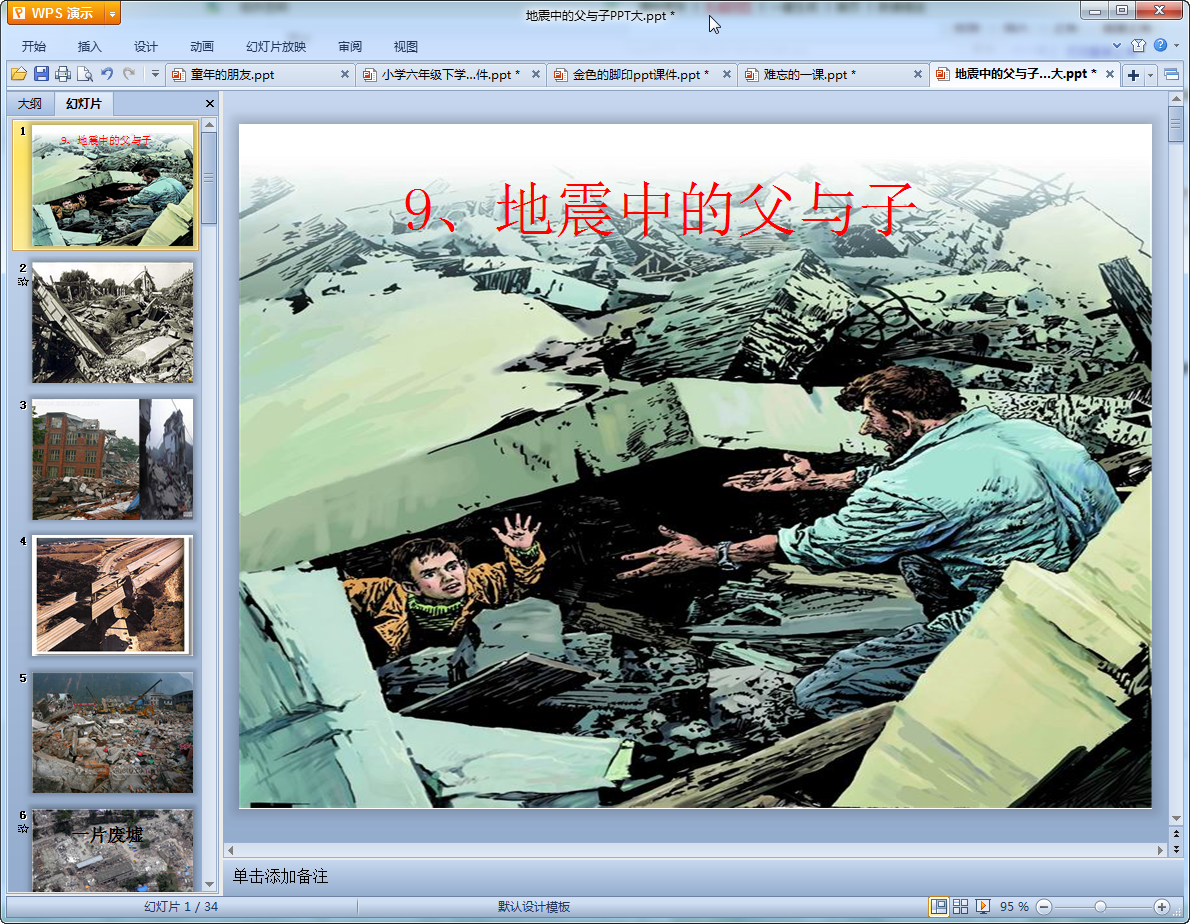Screen dimensions: 1190x924
Task: Undo the last action
Action: click(107, 74)
